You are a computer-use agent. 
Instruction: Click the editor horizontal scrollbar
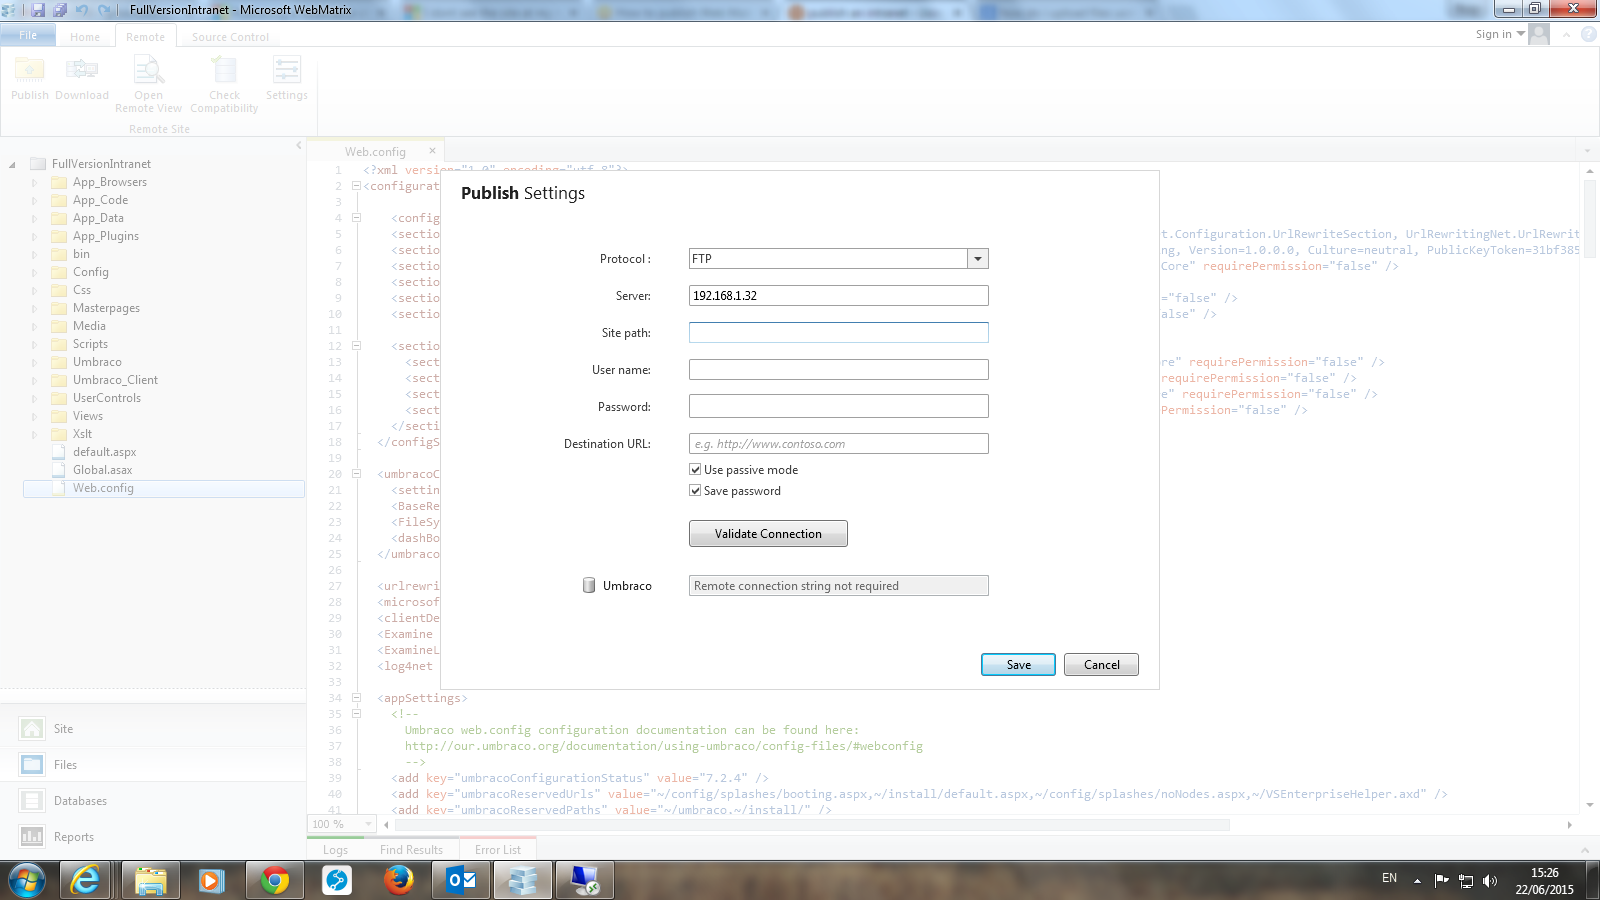(x=812, y=825)
